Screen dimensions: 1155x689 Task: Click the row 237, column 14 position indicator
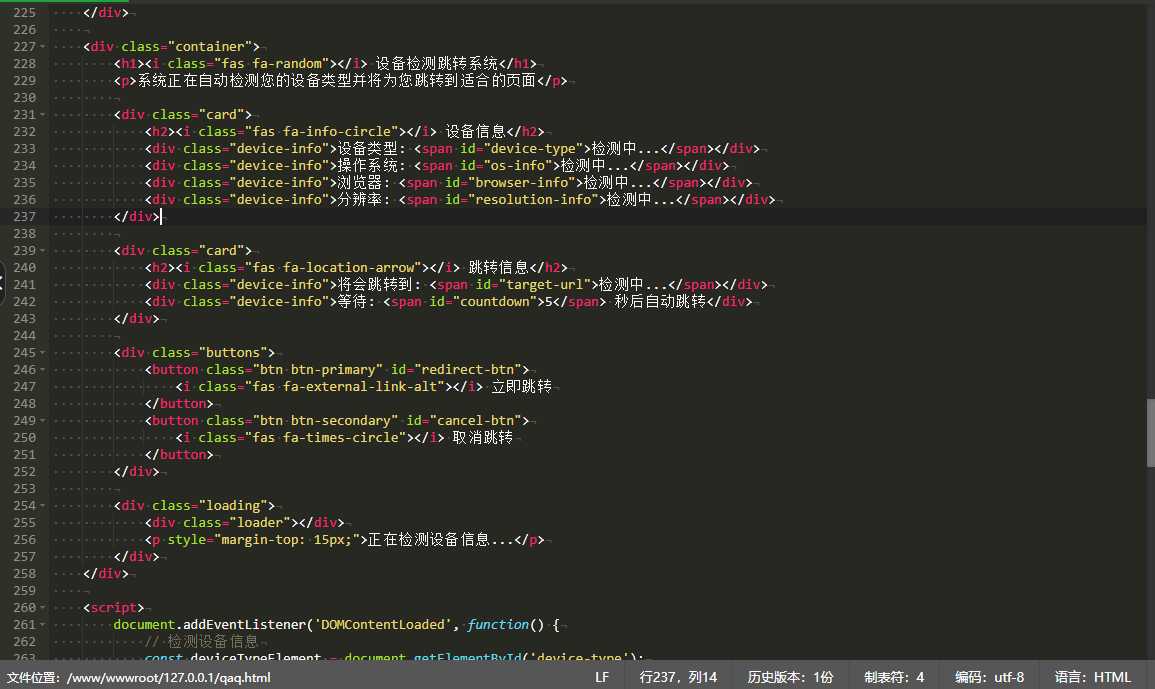tap(678, 677)
